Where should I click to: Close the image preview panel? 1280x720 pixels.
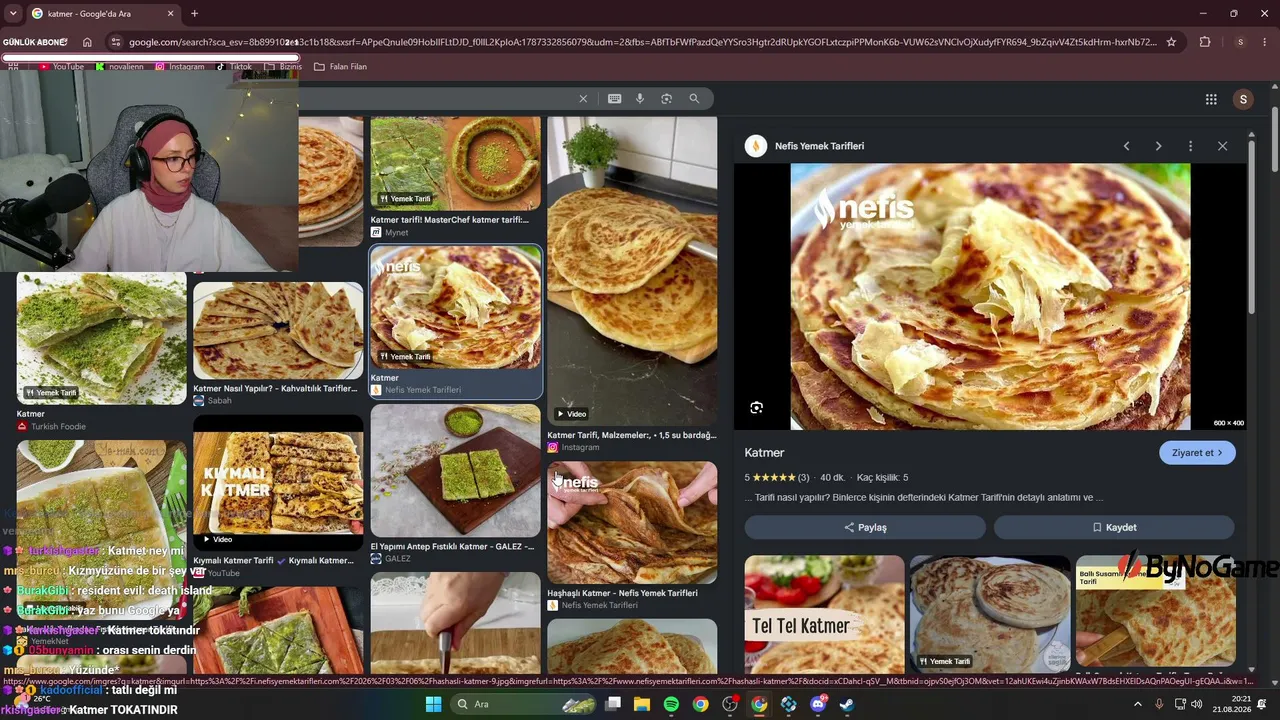(1222, 146)
